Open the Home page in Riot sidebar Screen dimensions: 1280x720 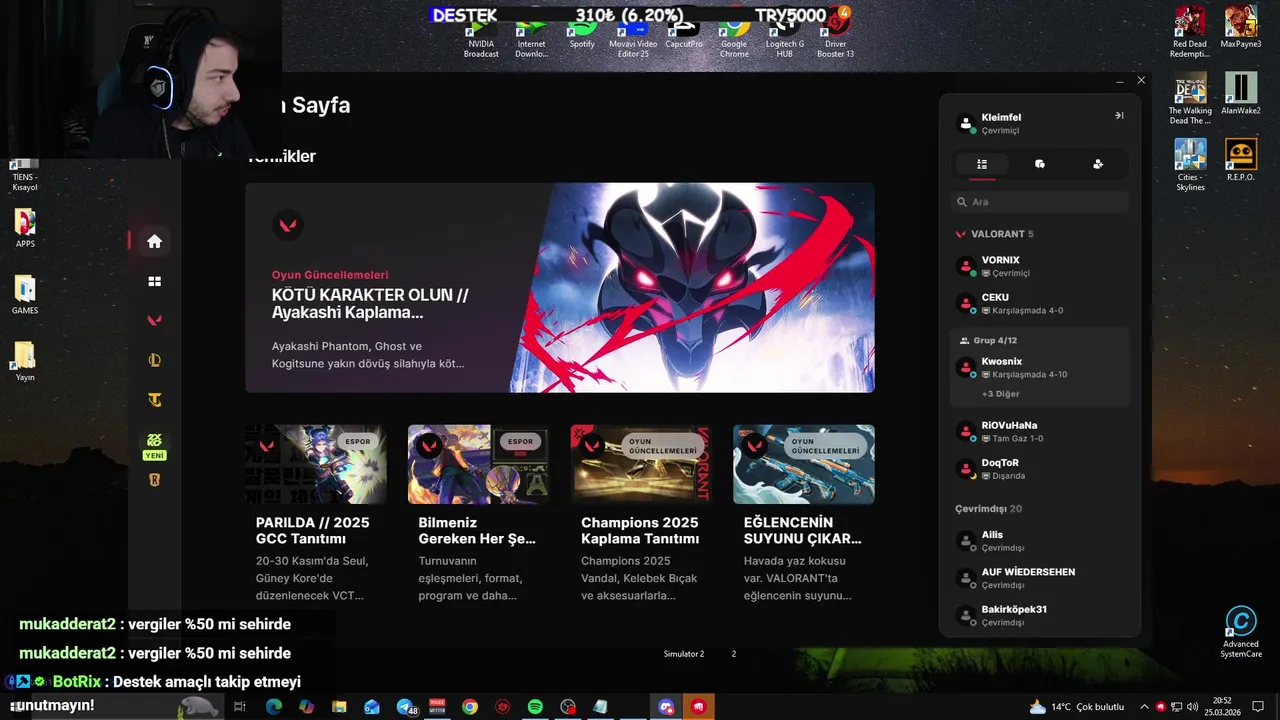154,241
